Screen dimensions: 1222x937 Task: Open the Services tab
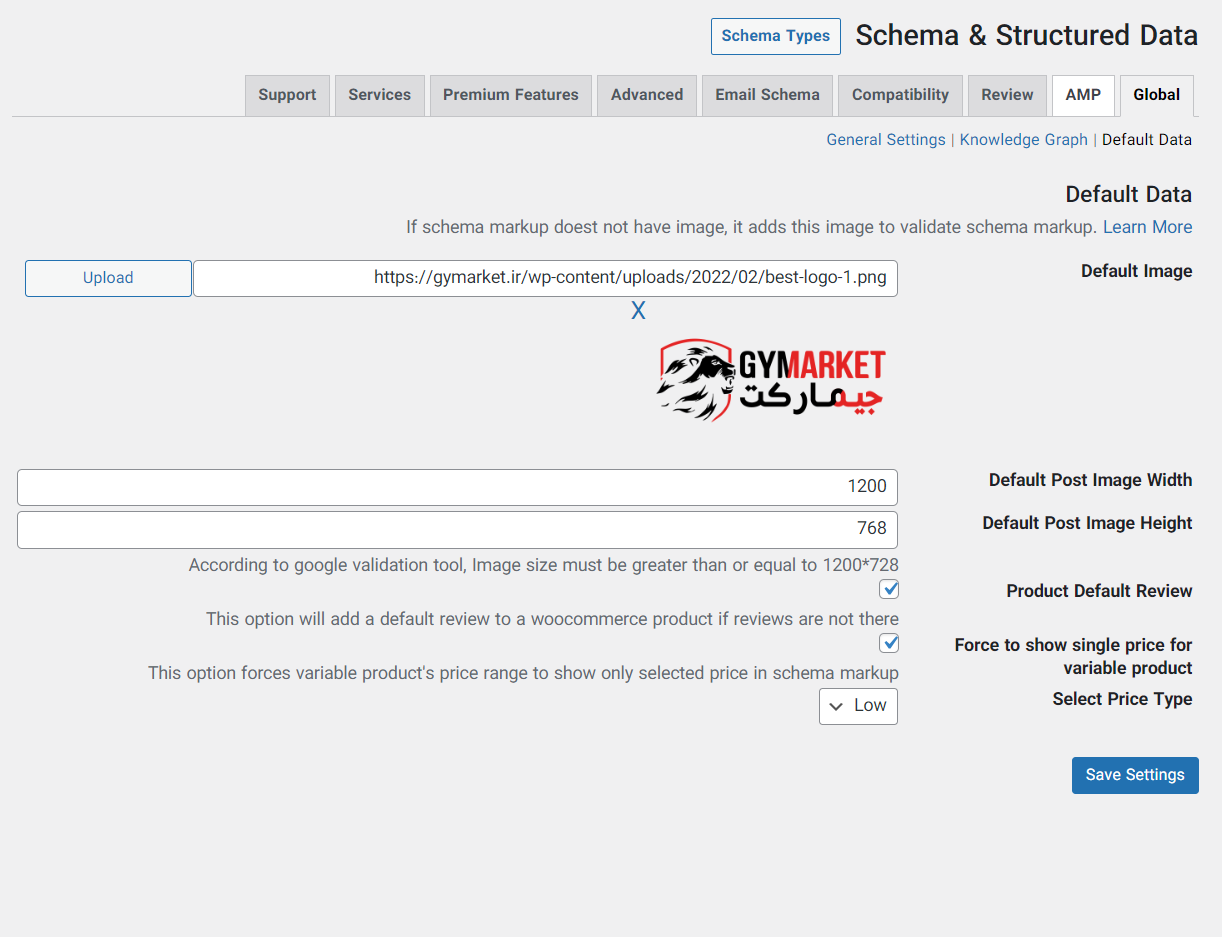379,95
